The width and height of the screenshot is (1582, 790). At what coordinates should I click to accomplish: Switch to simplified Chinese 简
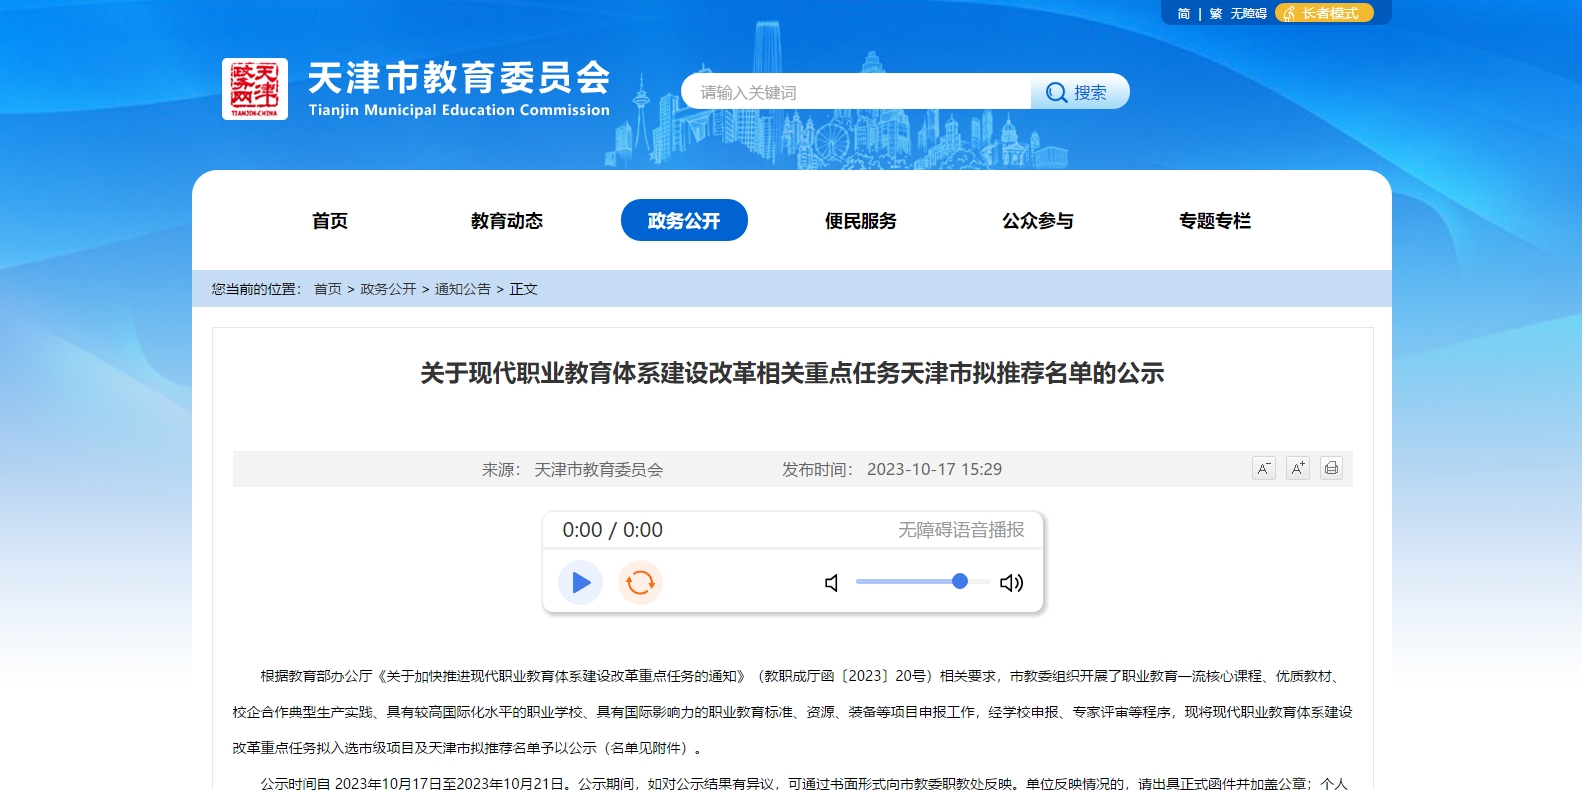1184,14
